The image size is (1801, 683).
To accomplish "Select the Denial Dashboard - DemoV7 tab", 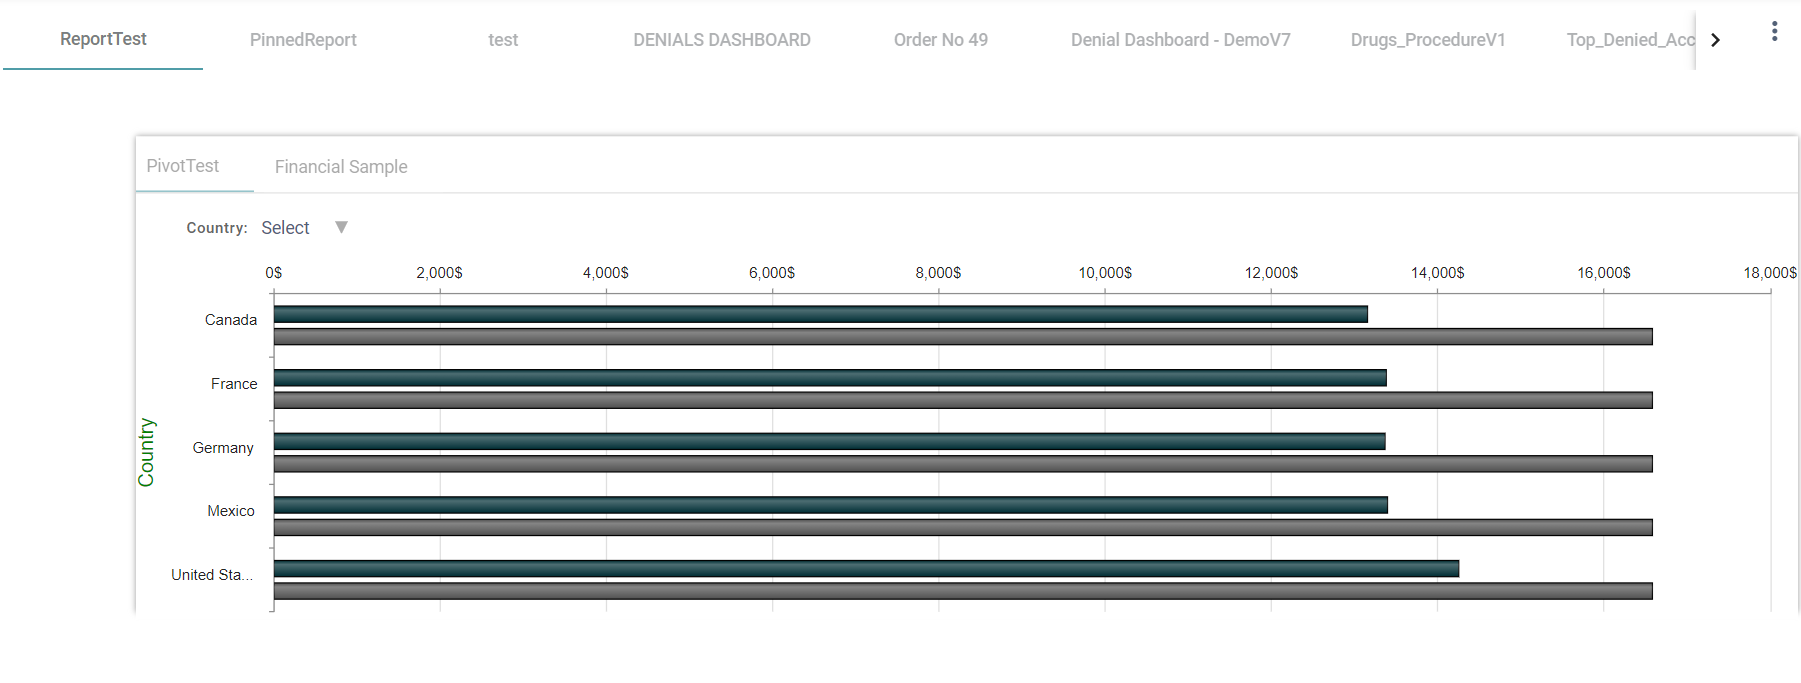I will (1180, 40).
